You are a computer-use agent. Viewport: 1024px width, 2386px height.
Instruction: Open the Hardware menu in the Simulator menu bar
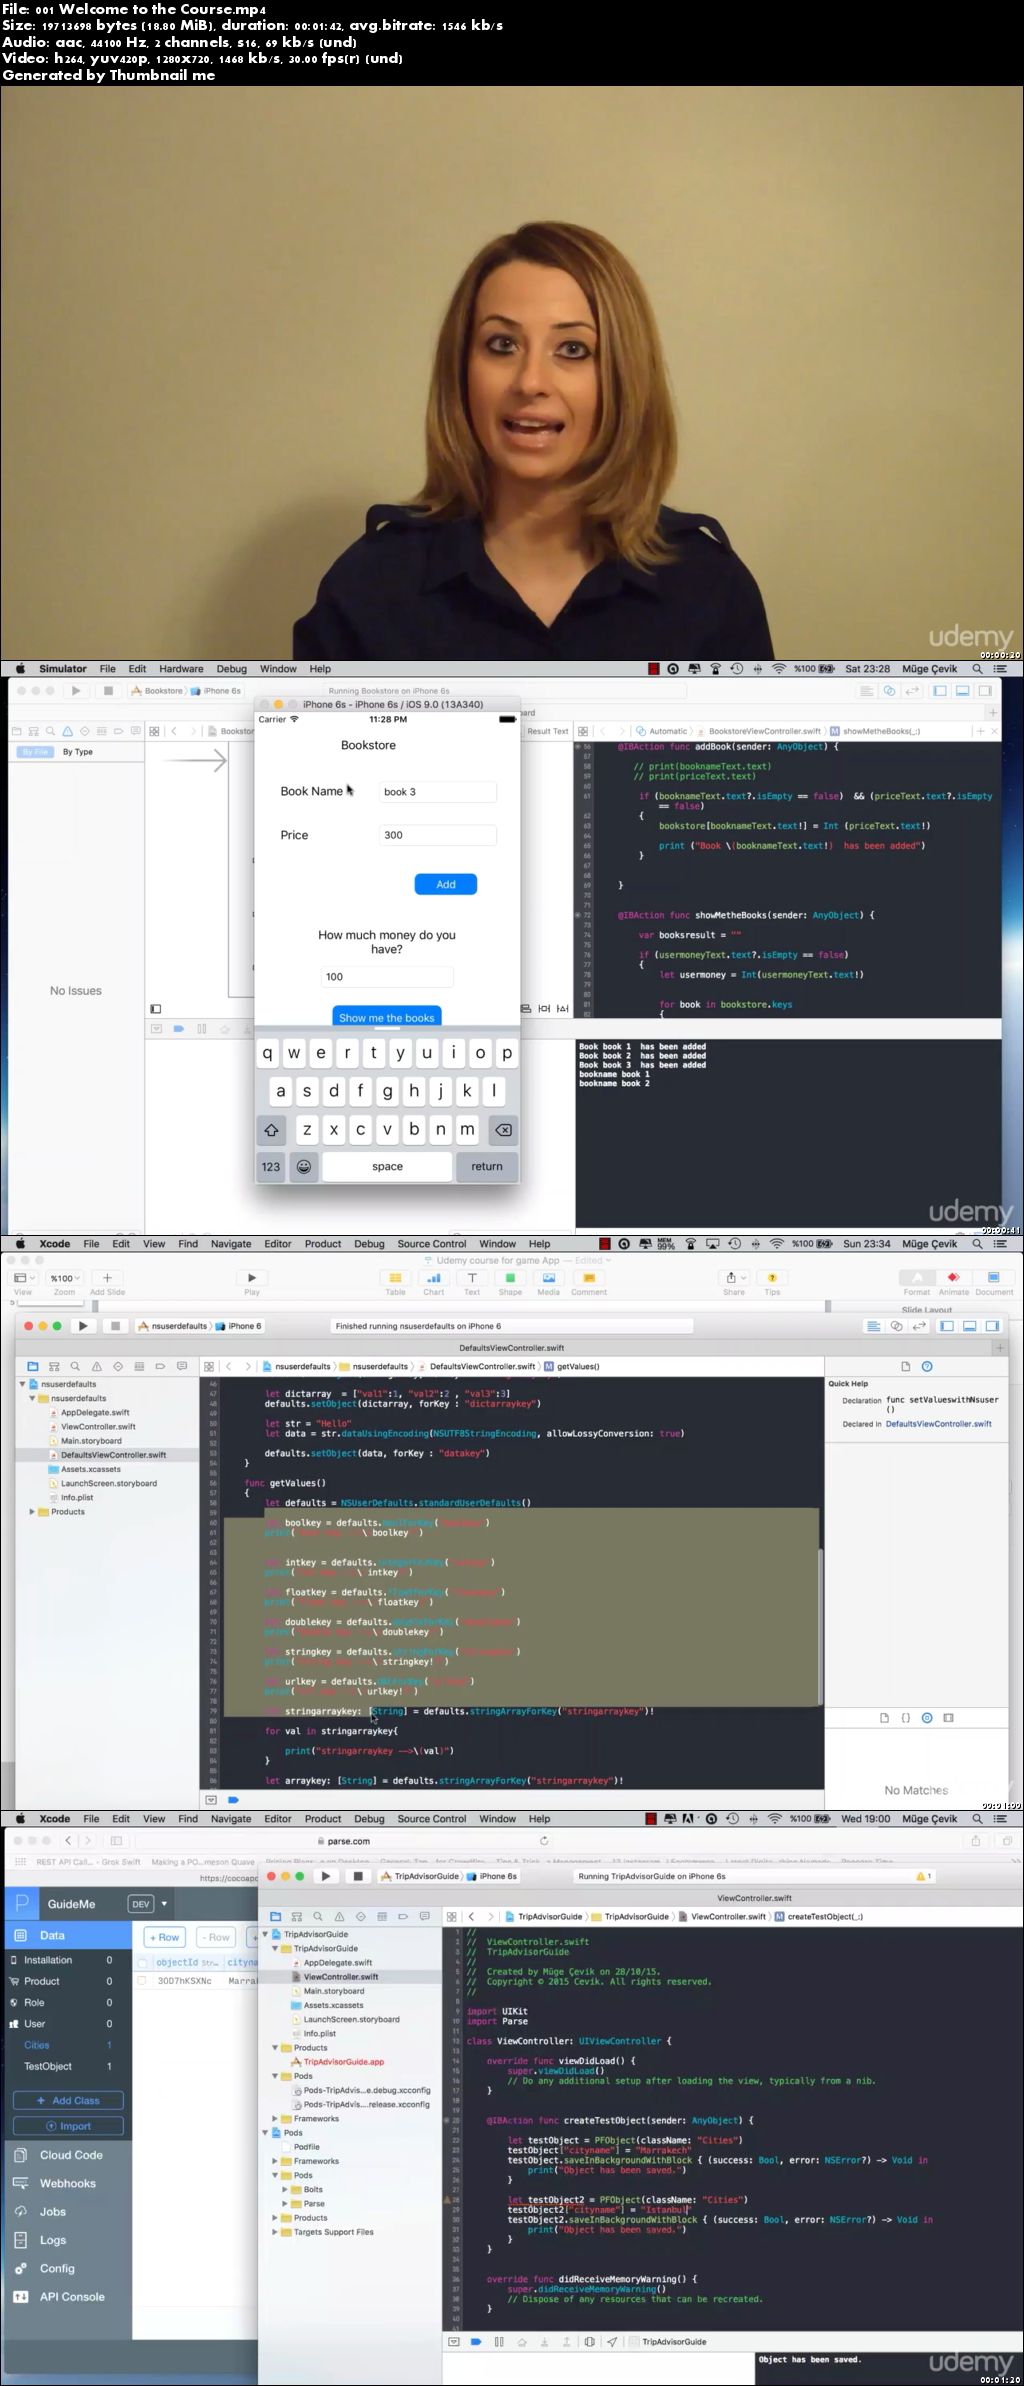click(x=181, y=669)
